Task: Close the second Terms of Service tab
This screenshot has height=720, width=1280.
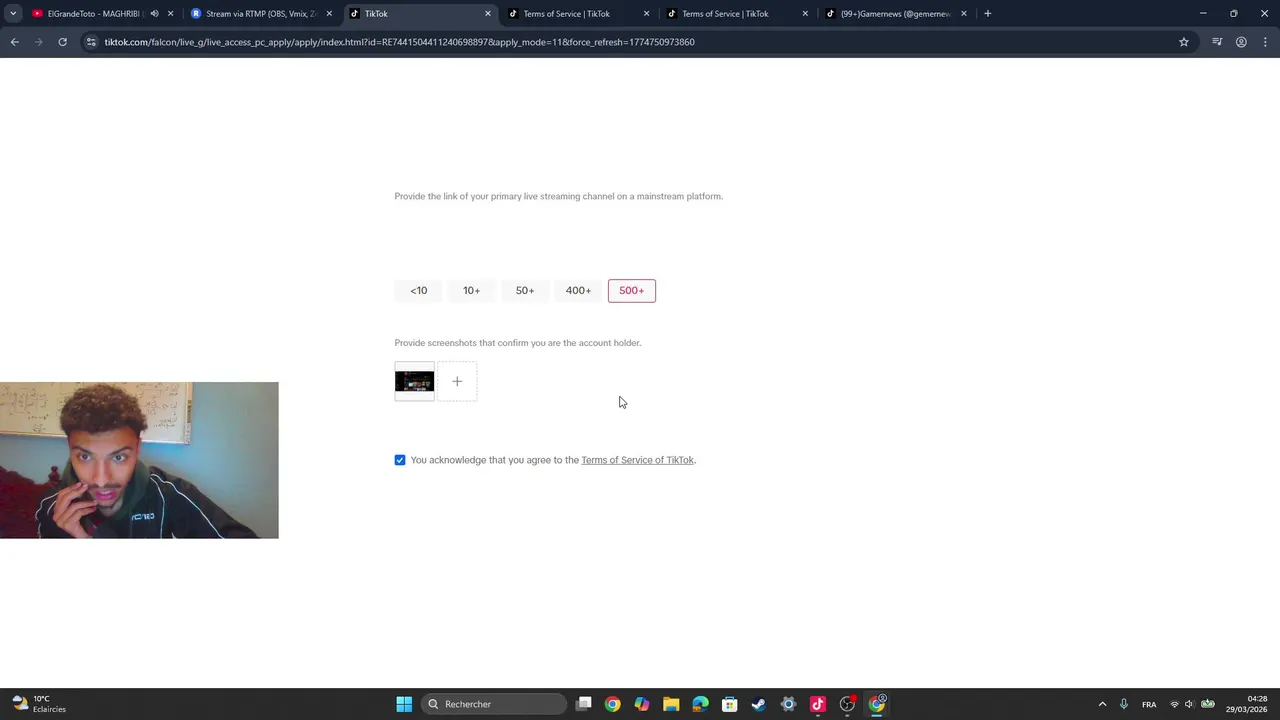Action: tap(805, 14)
